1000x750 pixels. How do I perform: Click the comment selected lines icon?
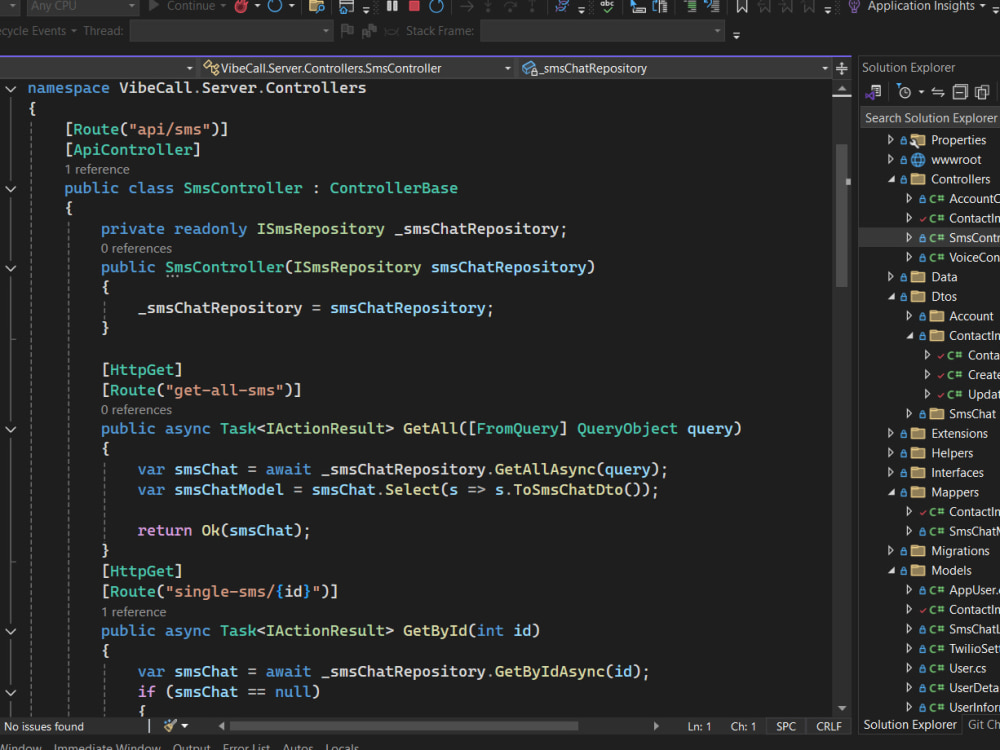pyautogui.click(x=690, y=6)
